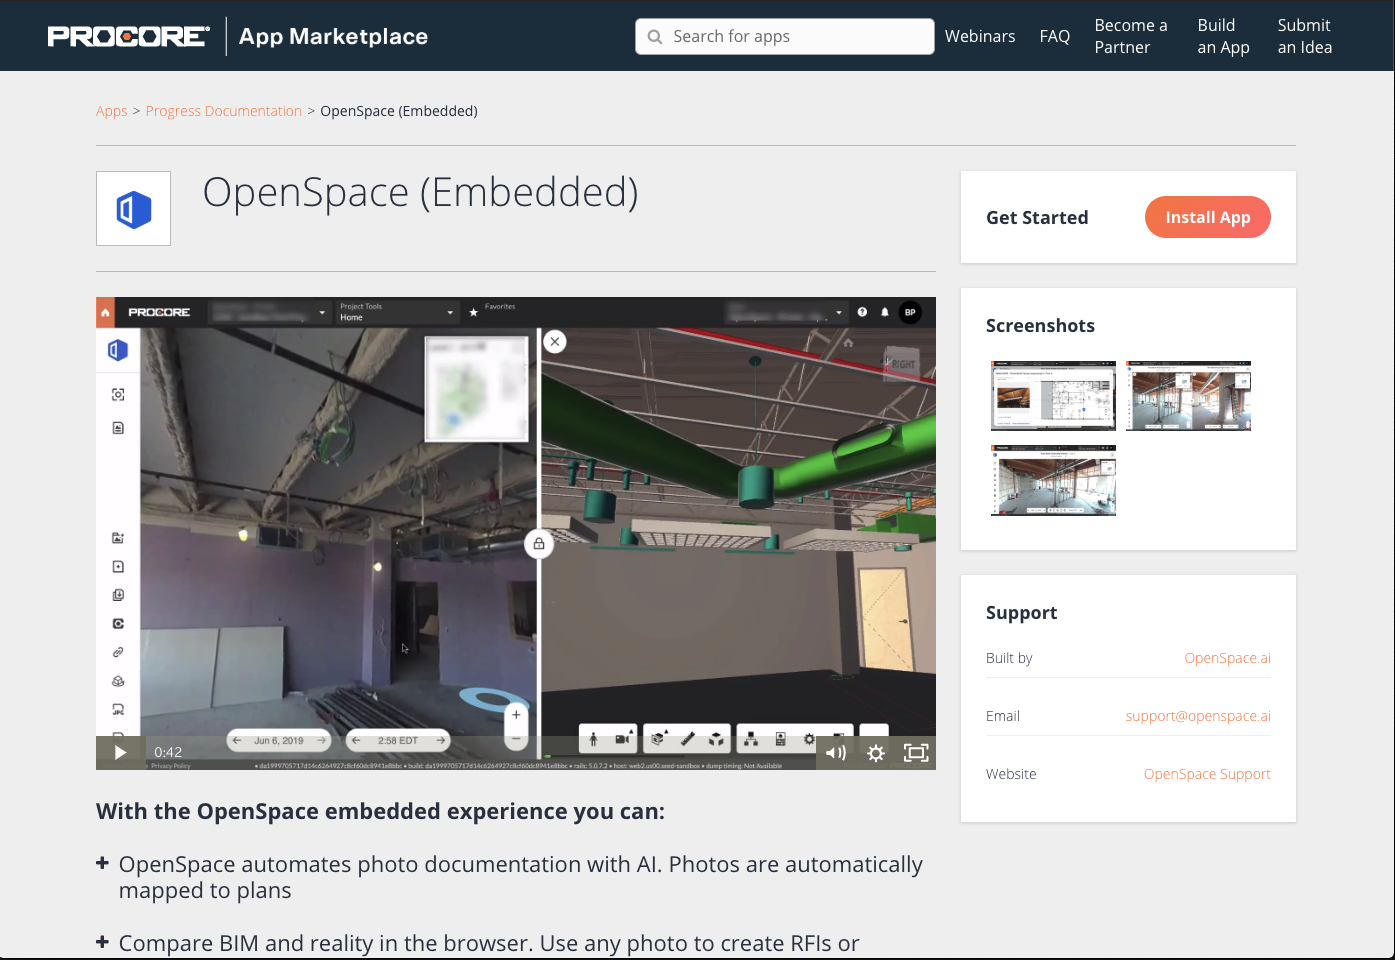Click the notifications bell icon

(885, 312)
